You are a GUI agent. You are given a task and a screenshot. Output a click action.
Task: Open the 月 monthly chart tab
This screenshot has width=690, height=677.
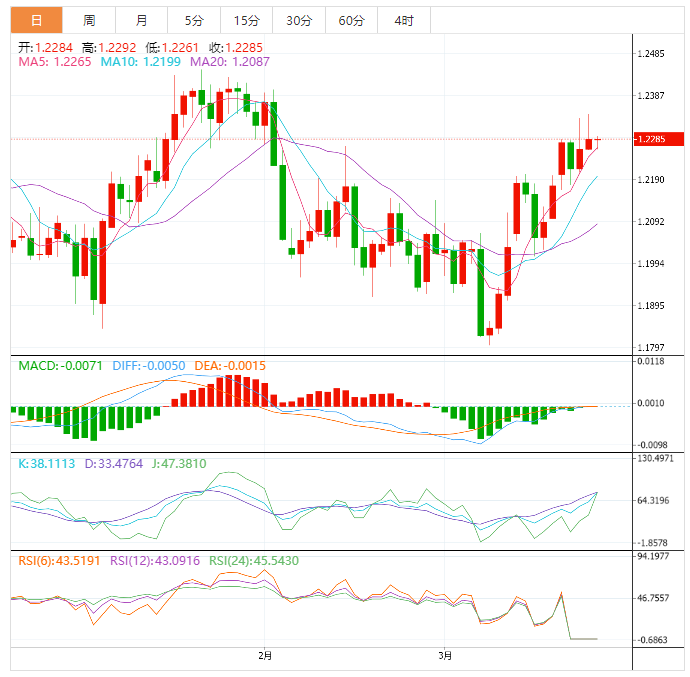[x=141, y=20]
